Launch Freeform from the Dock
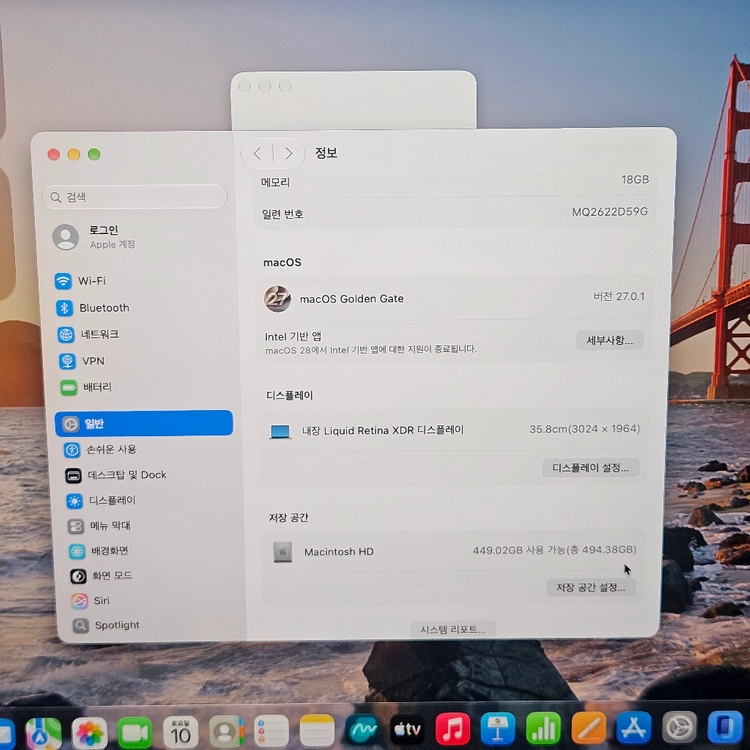This screenshot has width=750, height=750. (362, 730)
